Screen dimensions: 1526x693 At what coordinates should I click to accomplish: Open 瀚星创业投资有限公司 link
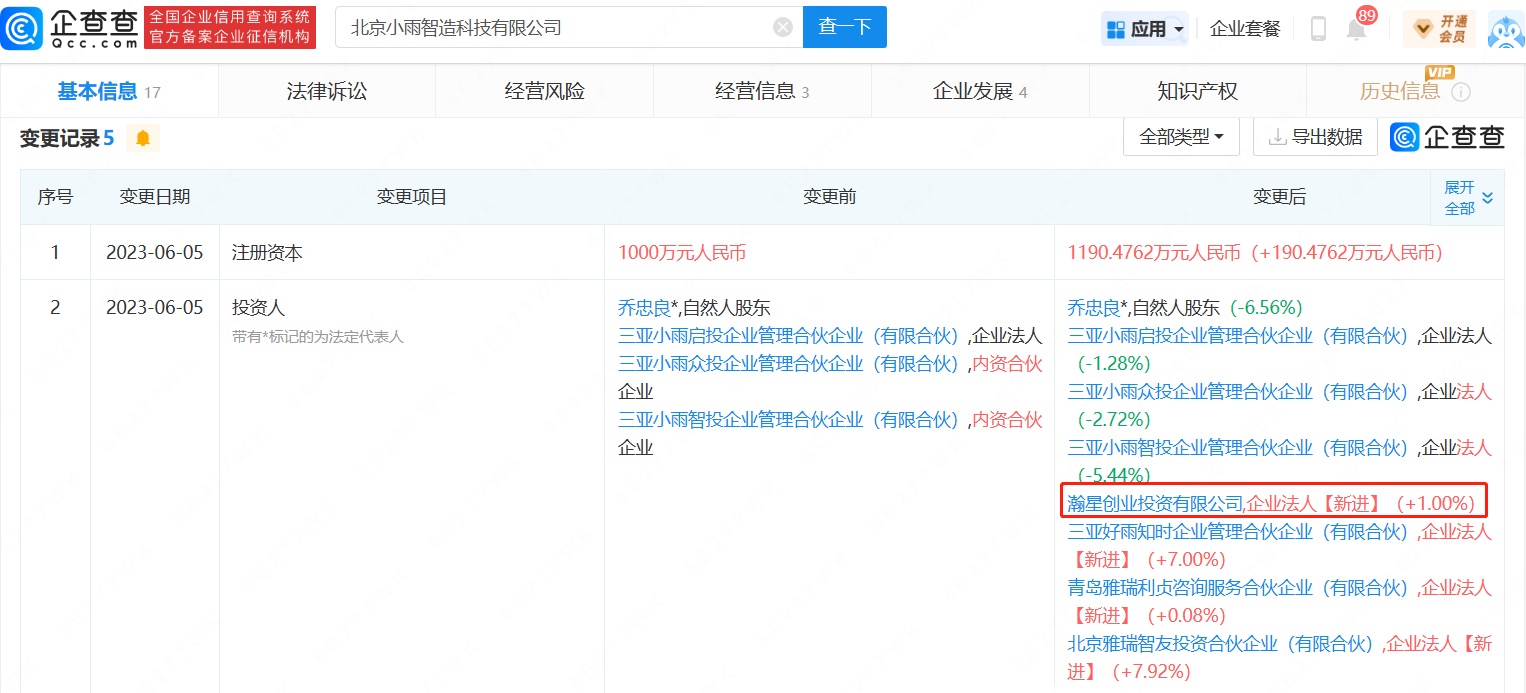tap(1155, 503)
